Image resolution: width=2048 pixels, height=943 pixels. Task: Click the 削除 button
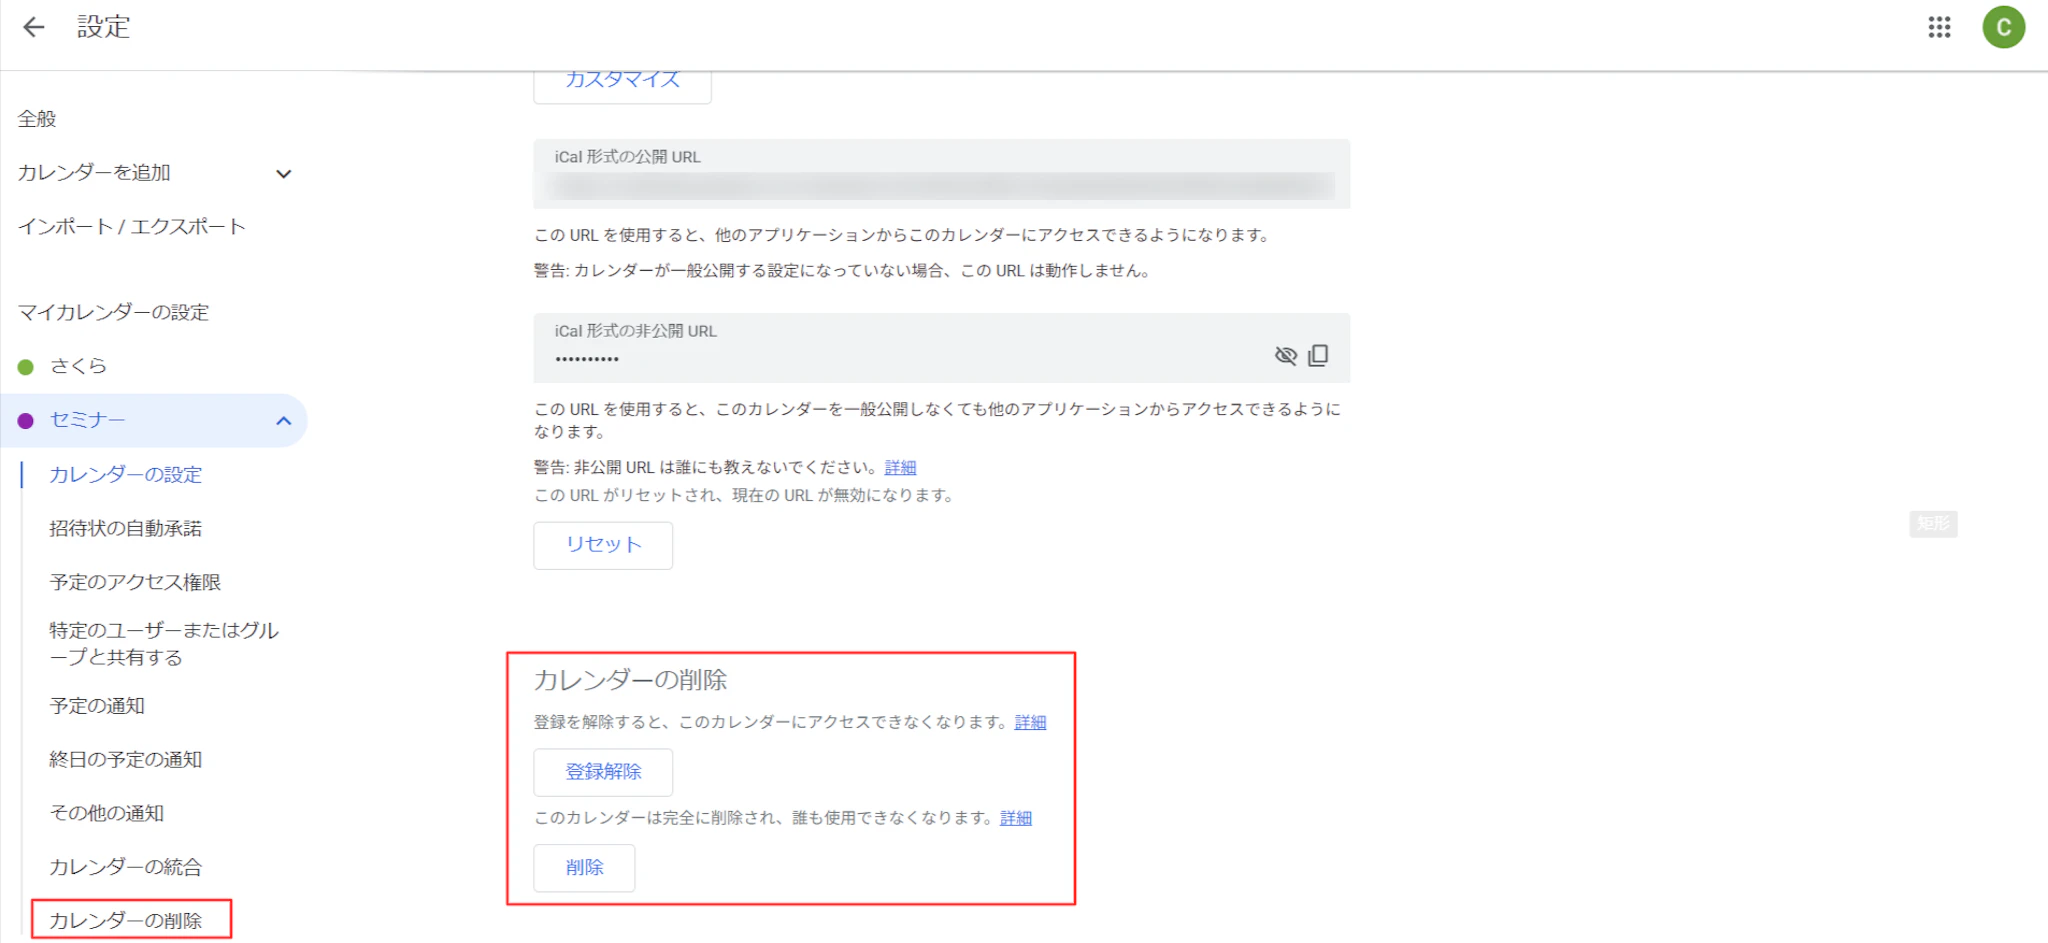point(584,868)
